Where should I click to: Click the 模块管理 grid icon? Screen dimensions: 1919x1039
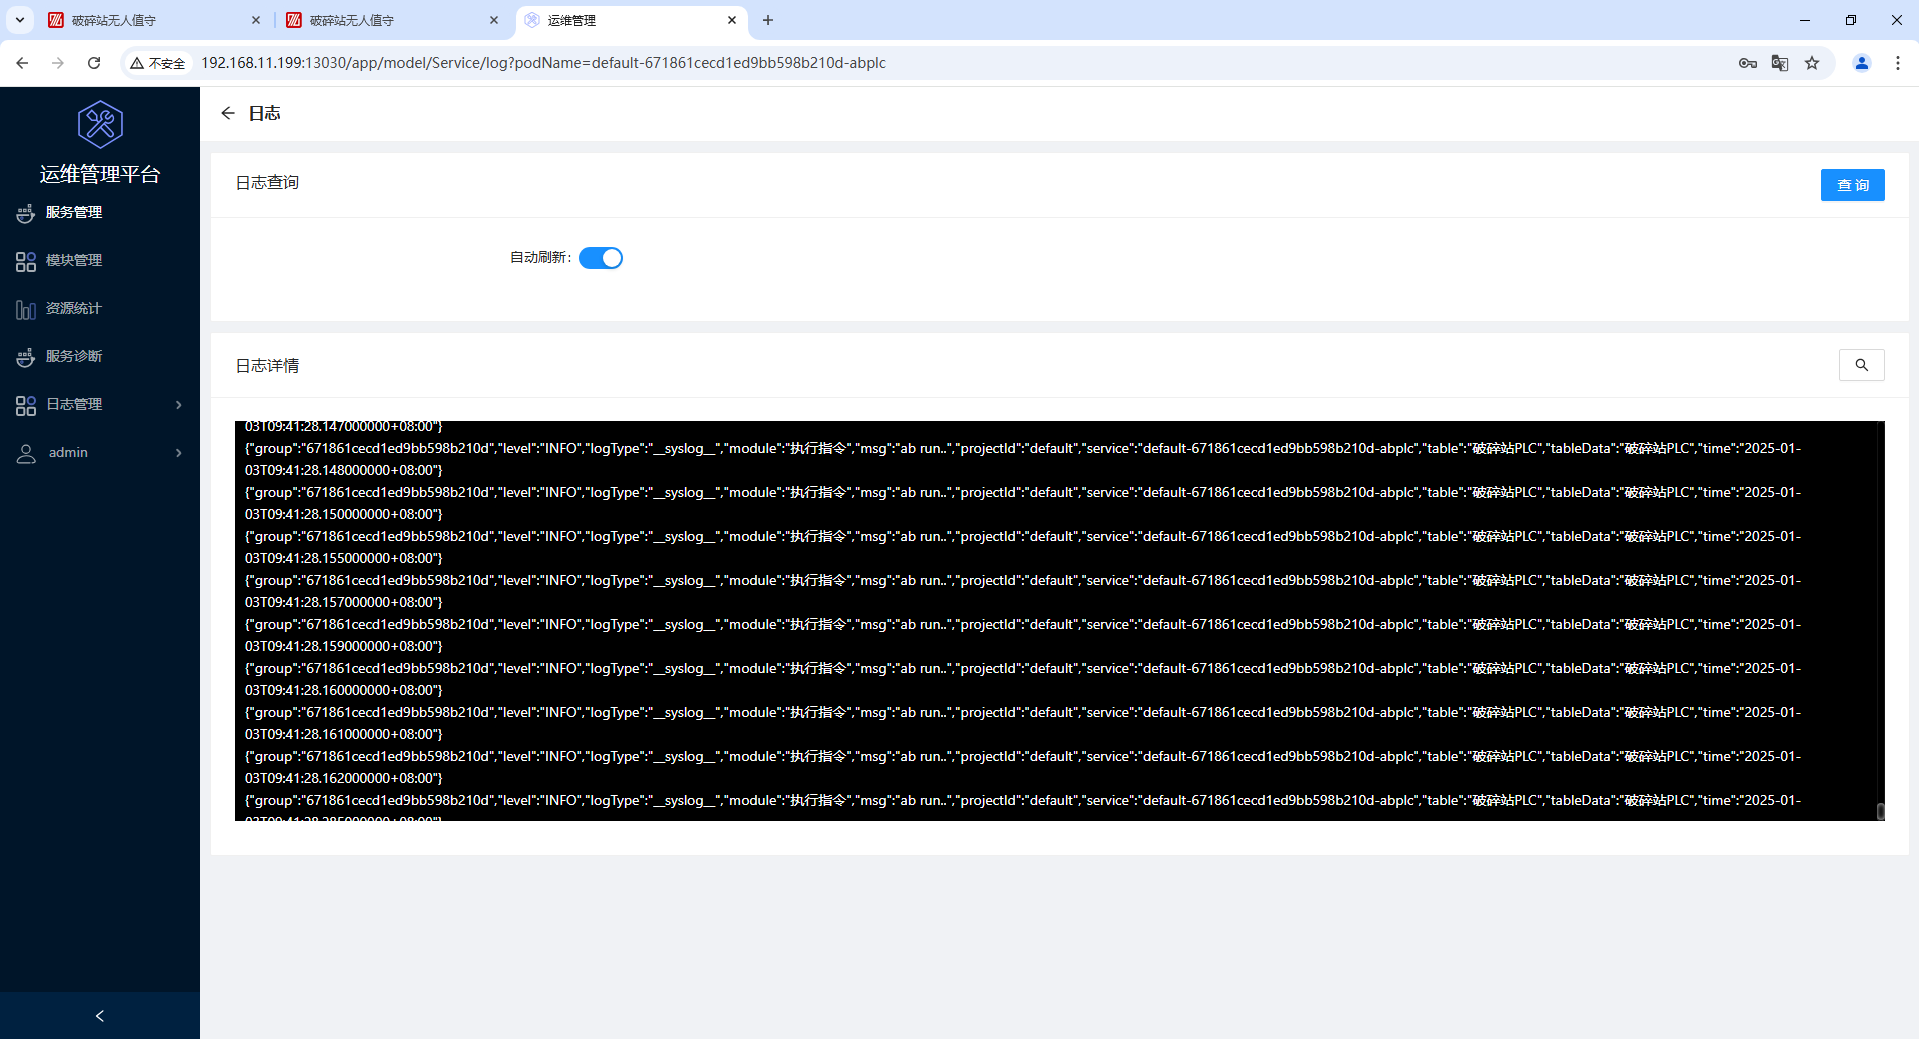click(x=26, y=261)
